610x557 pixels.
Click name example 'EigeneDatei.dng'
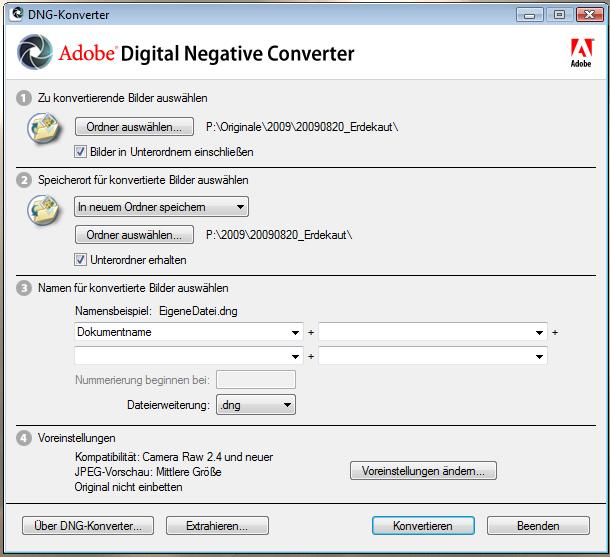coord(198,311)
